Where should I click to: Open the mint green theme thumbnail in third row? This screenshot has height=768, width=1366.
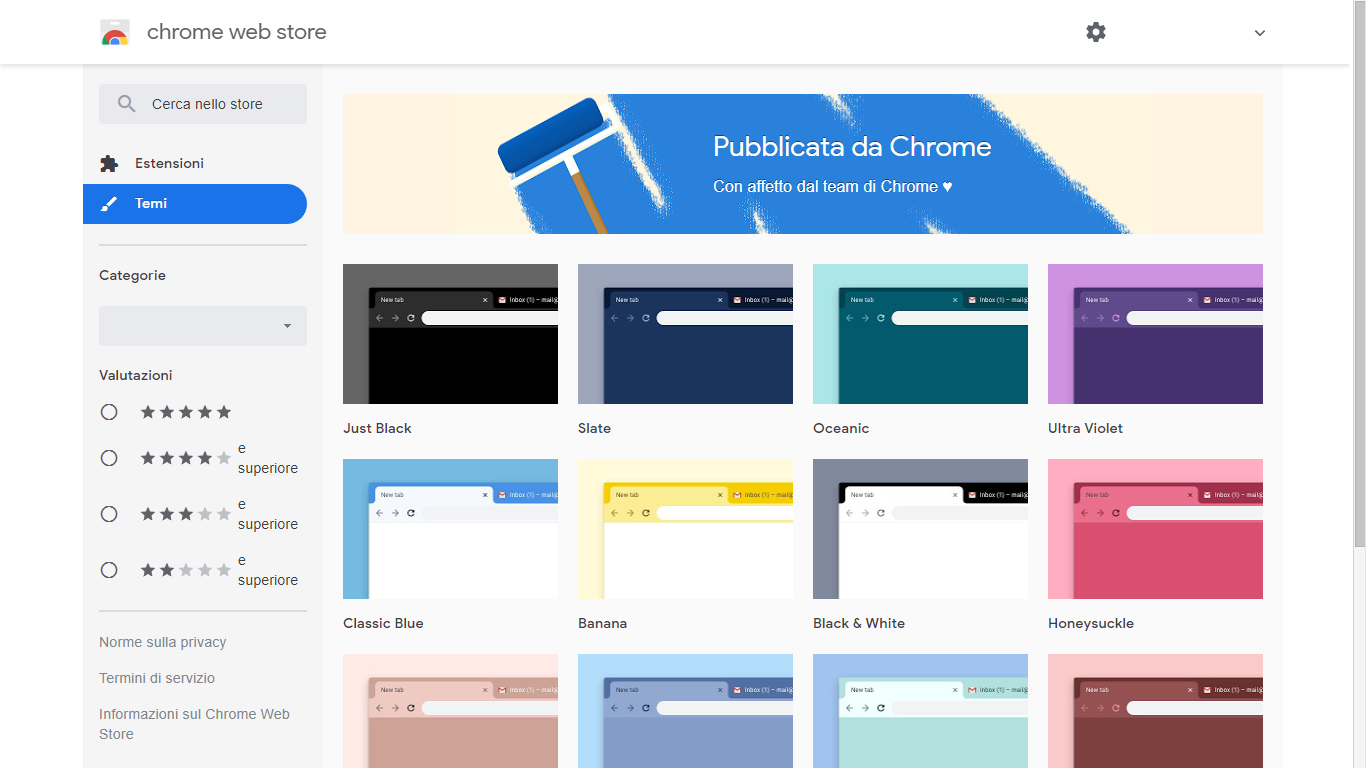tap(920, 711)
